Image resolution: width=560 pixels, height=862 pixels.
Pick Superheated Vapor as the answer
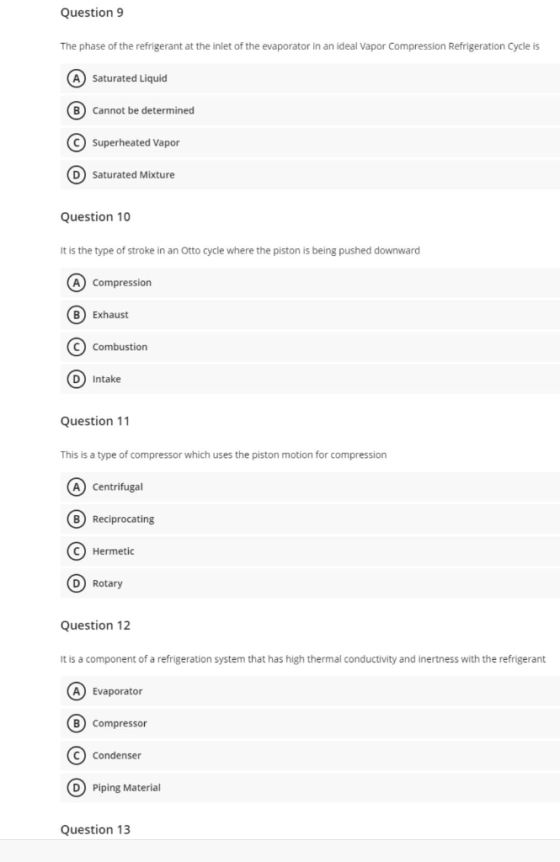coord(310,142)
